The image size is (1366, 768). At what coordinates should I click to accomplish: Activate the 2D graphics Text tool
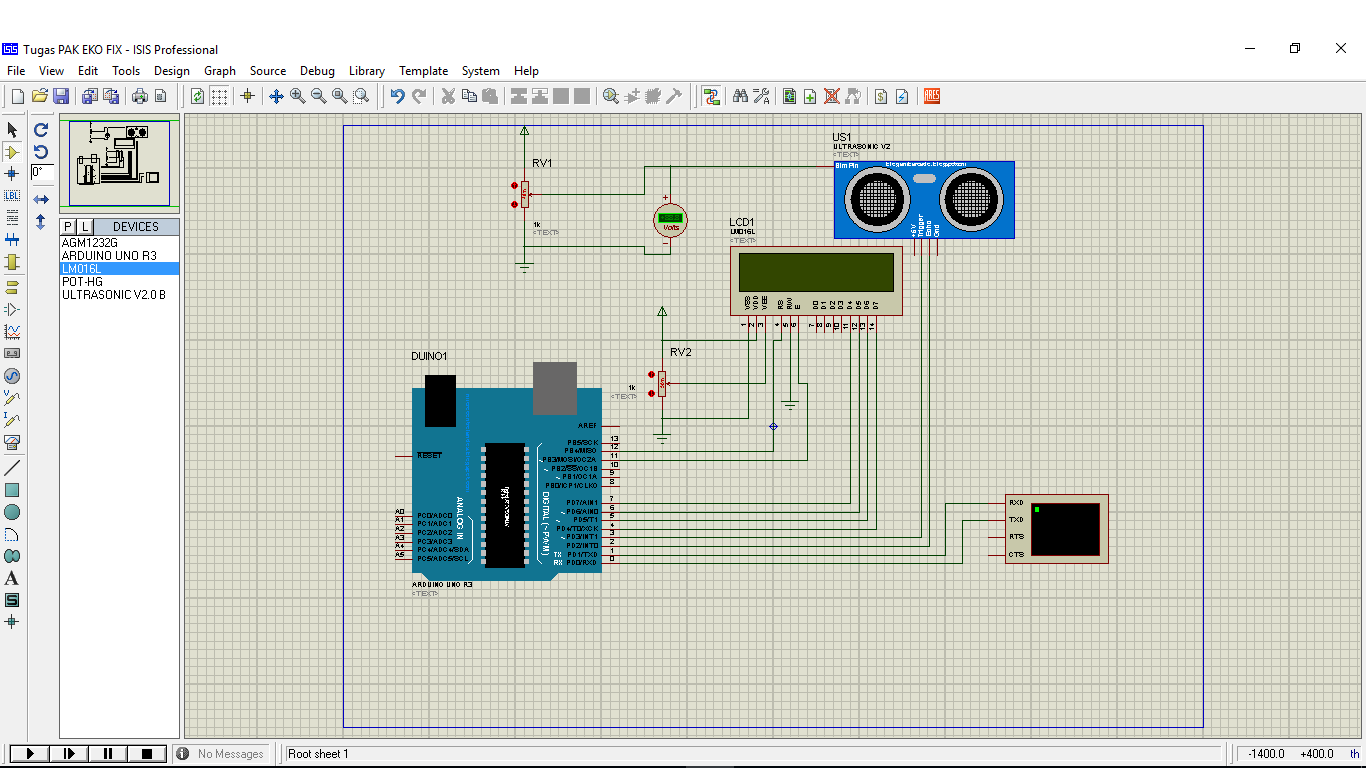13,578
